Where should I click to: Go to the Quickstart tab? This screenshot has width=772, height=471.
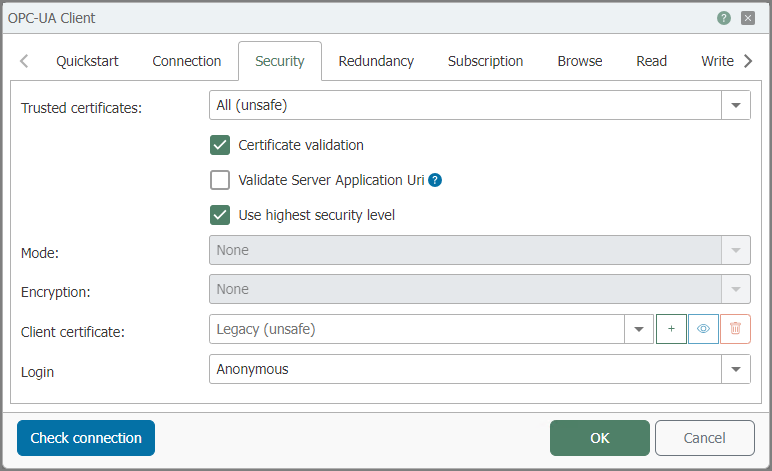pos(87,61)
